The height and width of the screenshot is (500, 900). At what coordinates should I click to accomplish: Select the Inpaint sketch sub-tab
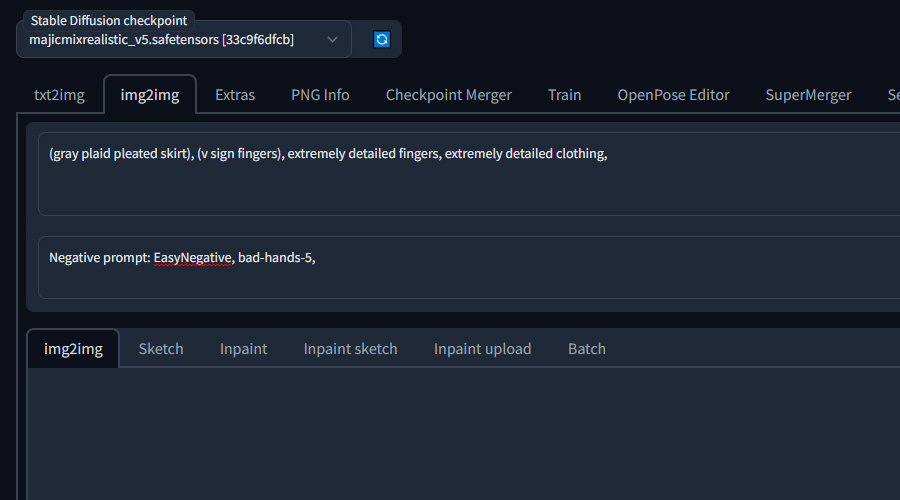pos(350,348)
